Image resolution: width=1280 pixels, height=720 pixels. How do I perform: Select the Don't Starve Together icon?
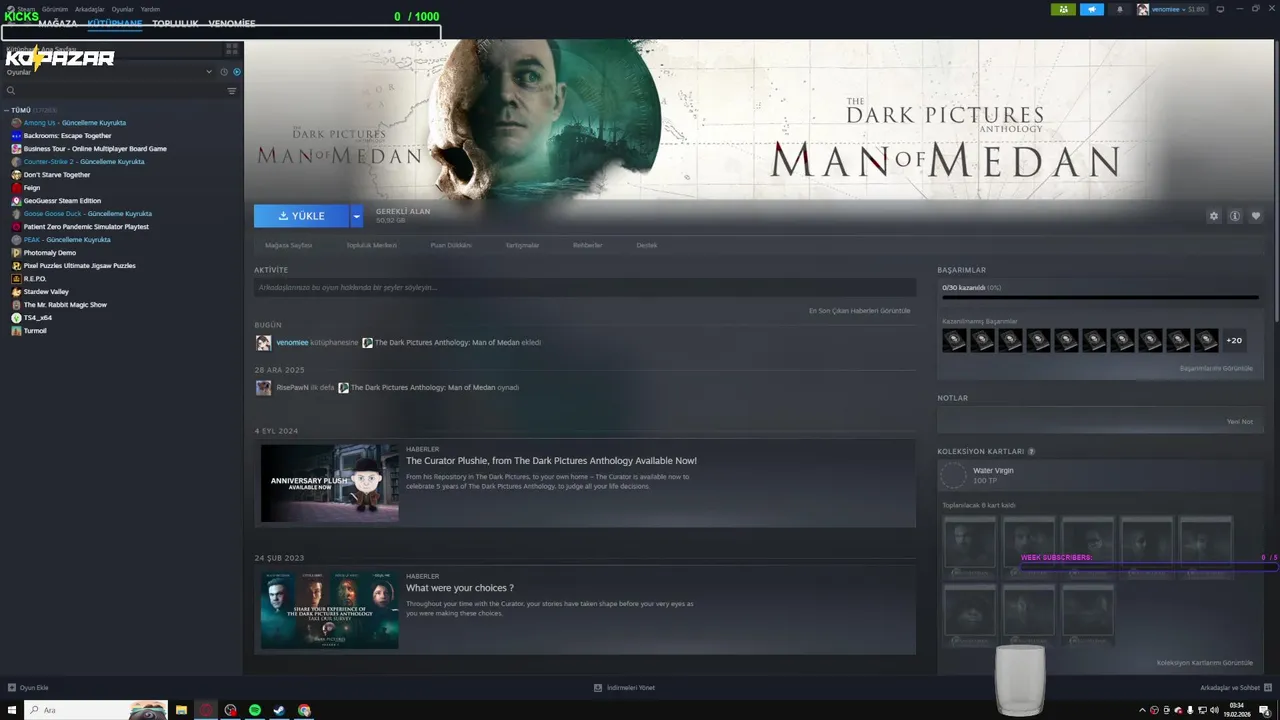(16, 174)
